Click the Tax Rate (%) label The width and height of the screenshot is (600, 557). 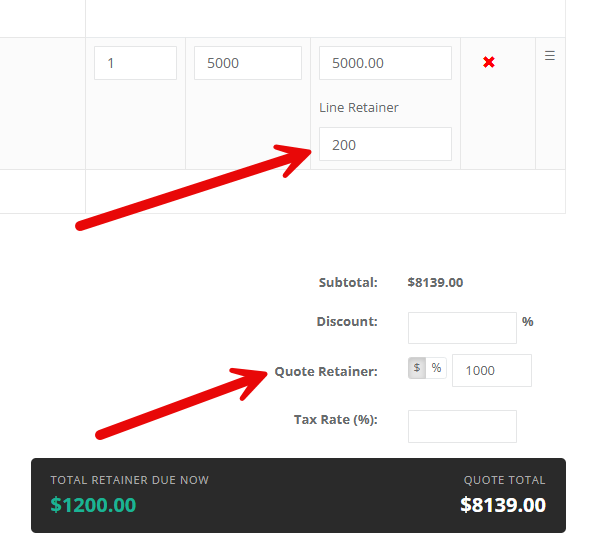coord(336,420)
